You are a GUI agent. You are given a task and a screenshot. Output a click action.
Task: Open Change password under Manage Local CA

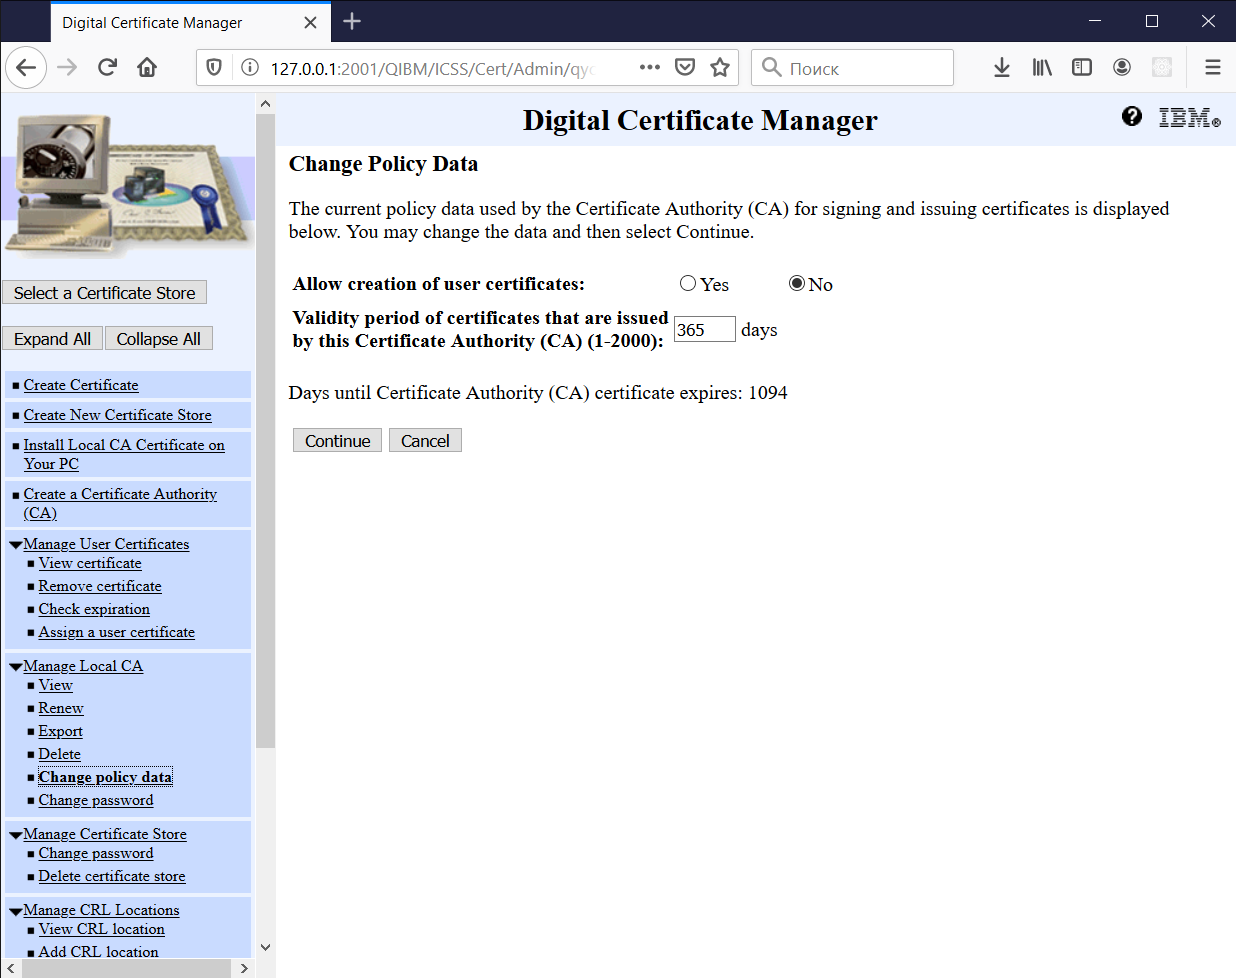click(x=96, y=800)
